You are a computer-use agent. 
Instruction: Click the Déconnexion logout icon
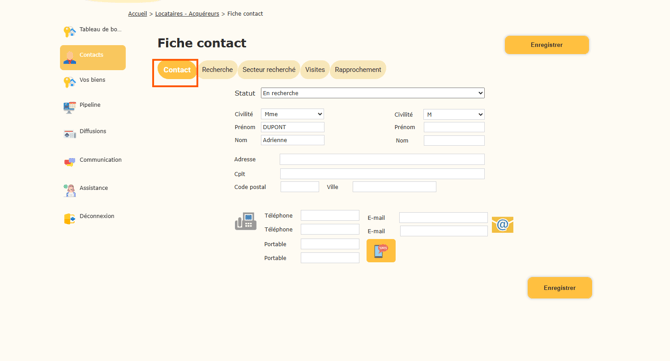click(70, 219)
